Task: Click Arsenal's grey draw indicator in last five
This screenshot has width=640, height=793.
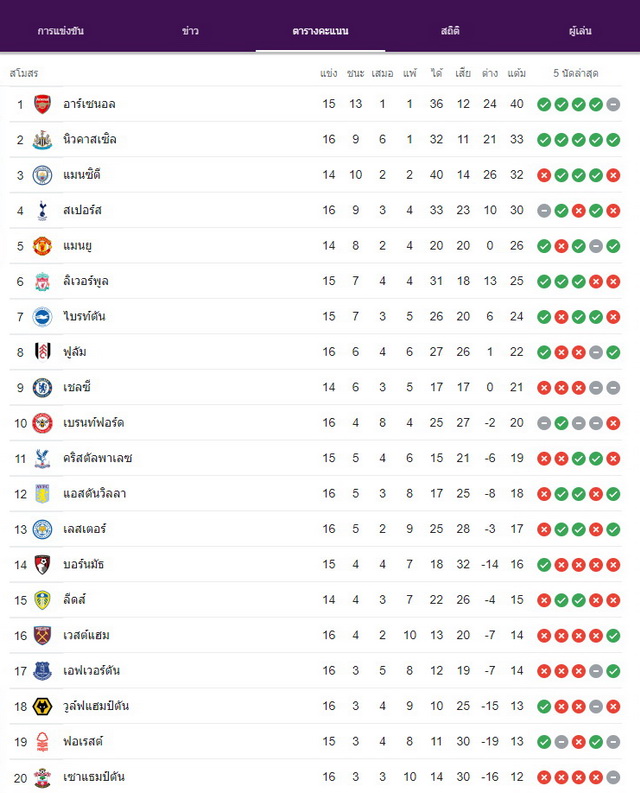Action: 613,104
